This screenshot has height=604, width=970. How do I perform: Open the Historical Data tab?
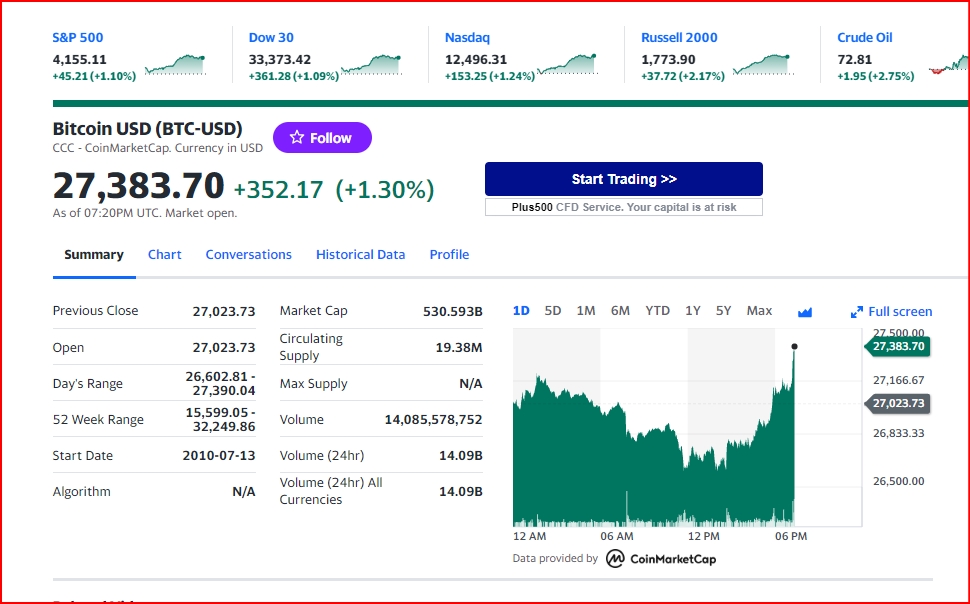click(x=361, y=255)
